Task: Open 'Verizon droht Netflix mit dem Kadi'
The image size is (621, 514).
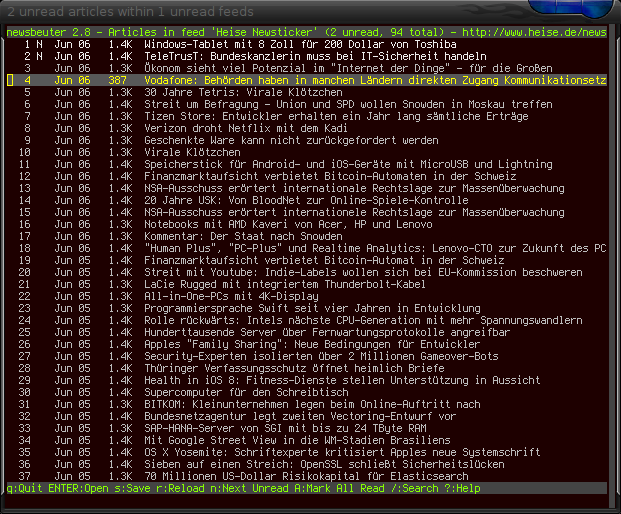Action: pos(307,128)
